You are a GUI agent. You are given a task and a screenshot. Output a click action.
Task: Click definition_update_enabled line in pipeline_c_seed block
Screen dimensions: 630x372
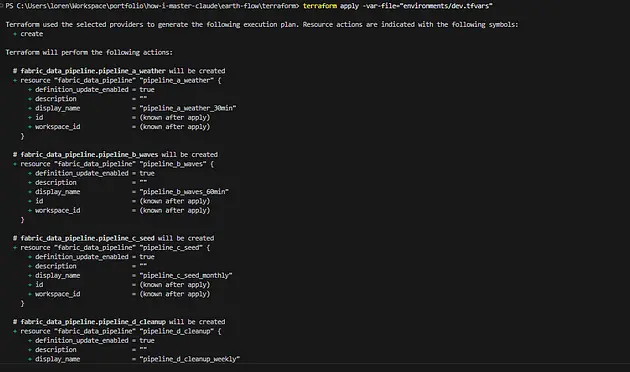click(x=91, y=257)
